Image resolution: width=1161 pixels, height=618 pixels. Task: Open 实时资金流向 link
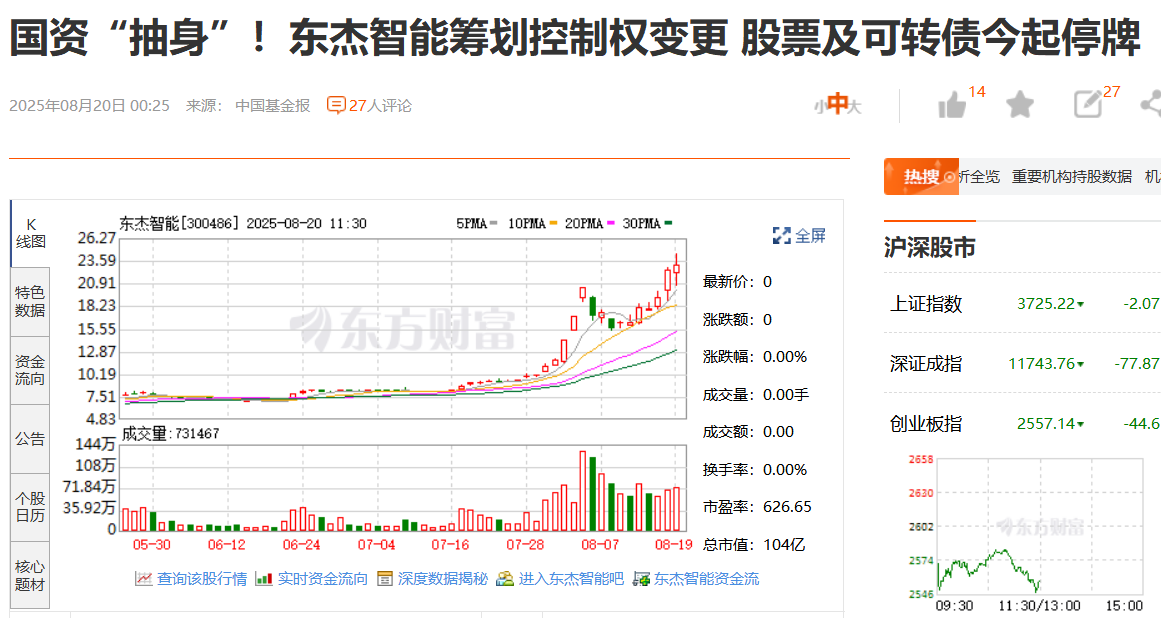[322, 579]
